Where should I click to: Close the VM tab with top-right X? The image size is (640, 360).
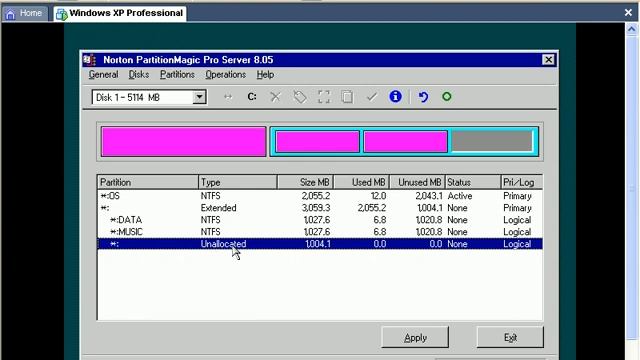tap(628, 13)
